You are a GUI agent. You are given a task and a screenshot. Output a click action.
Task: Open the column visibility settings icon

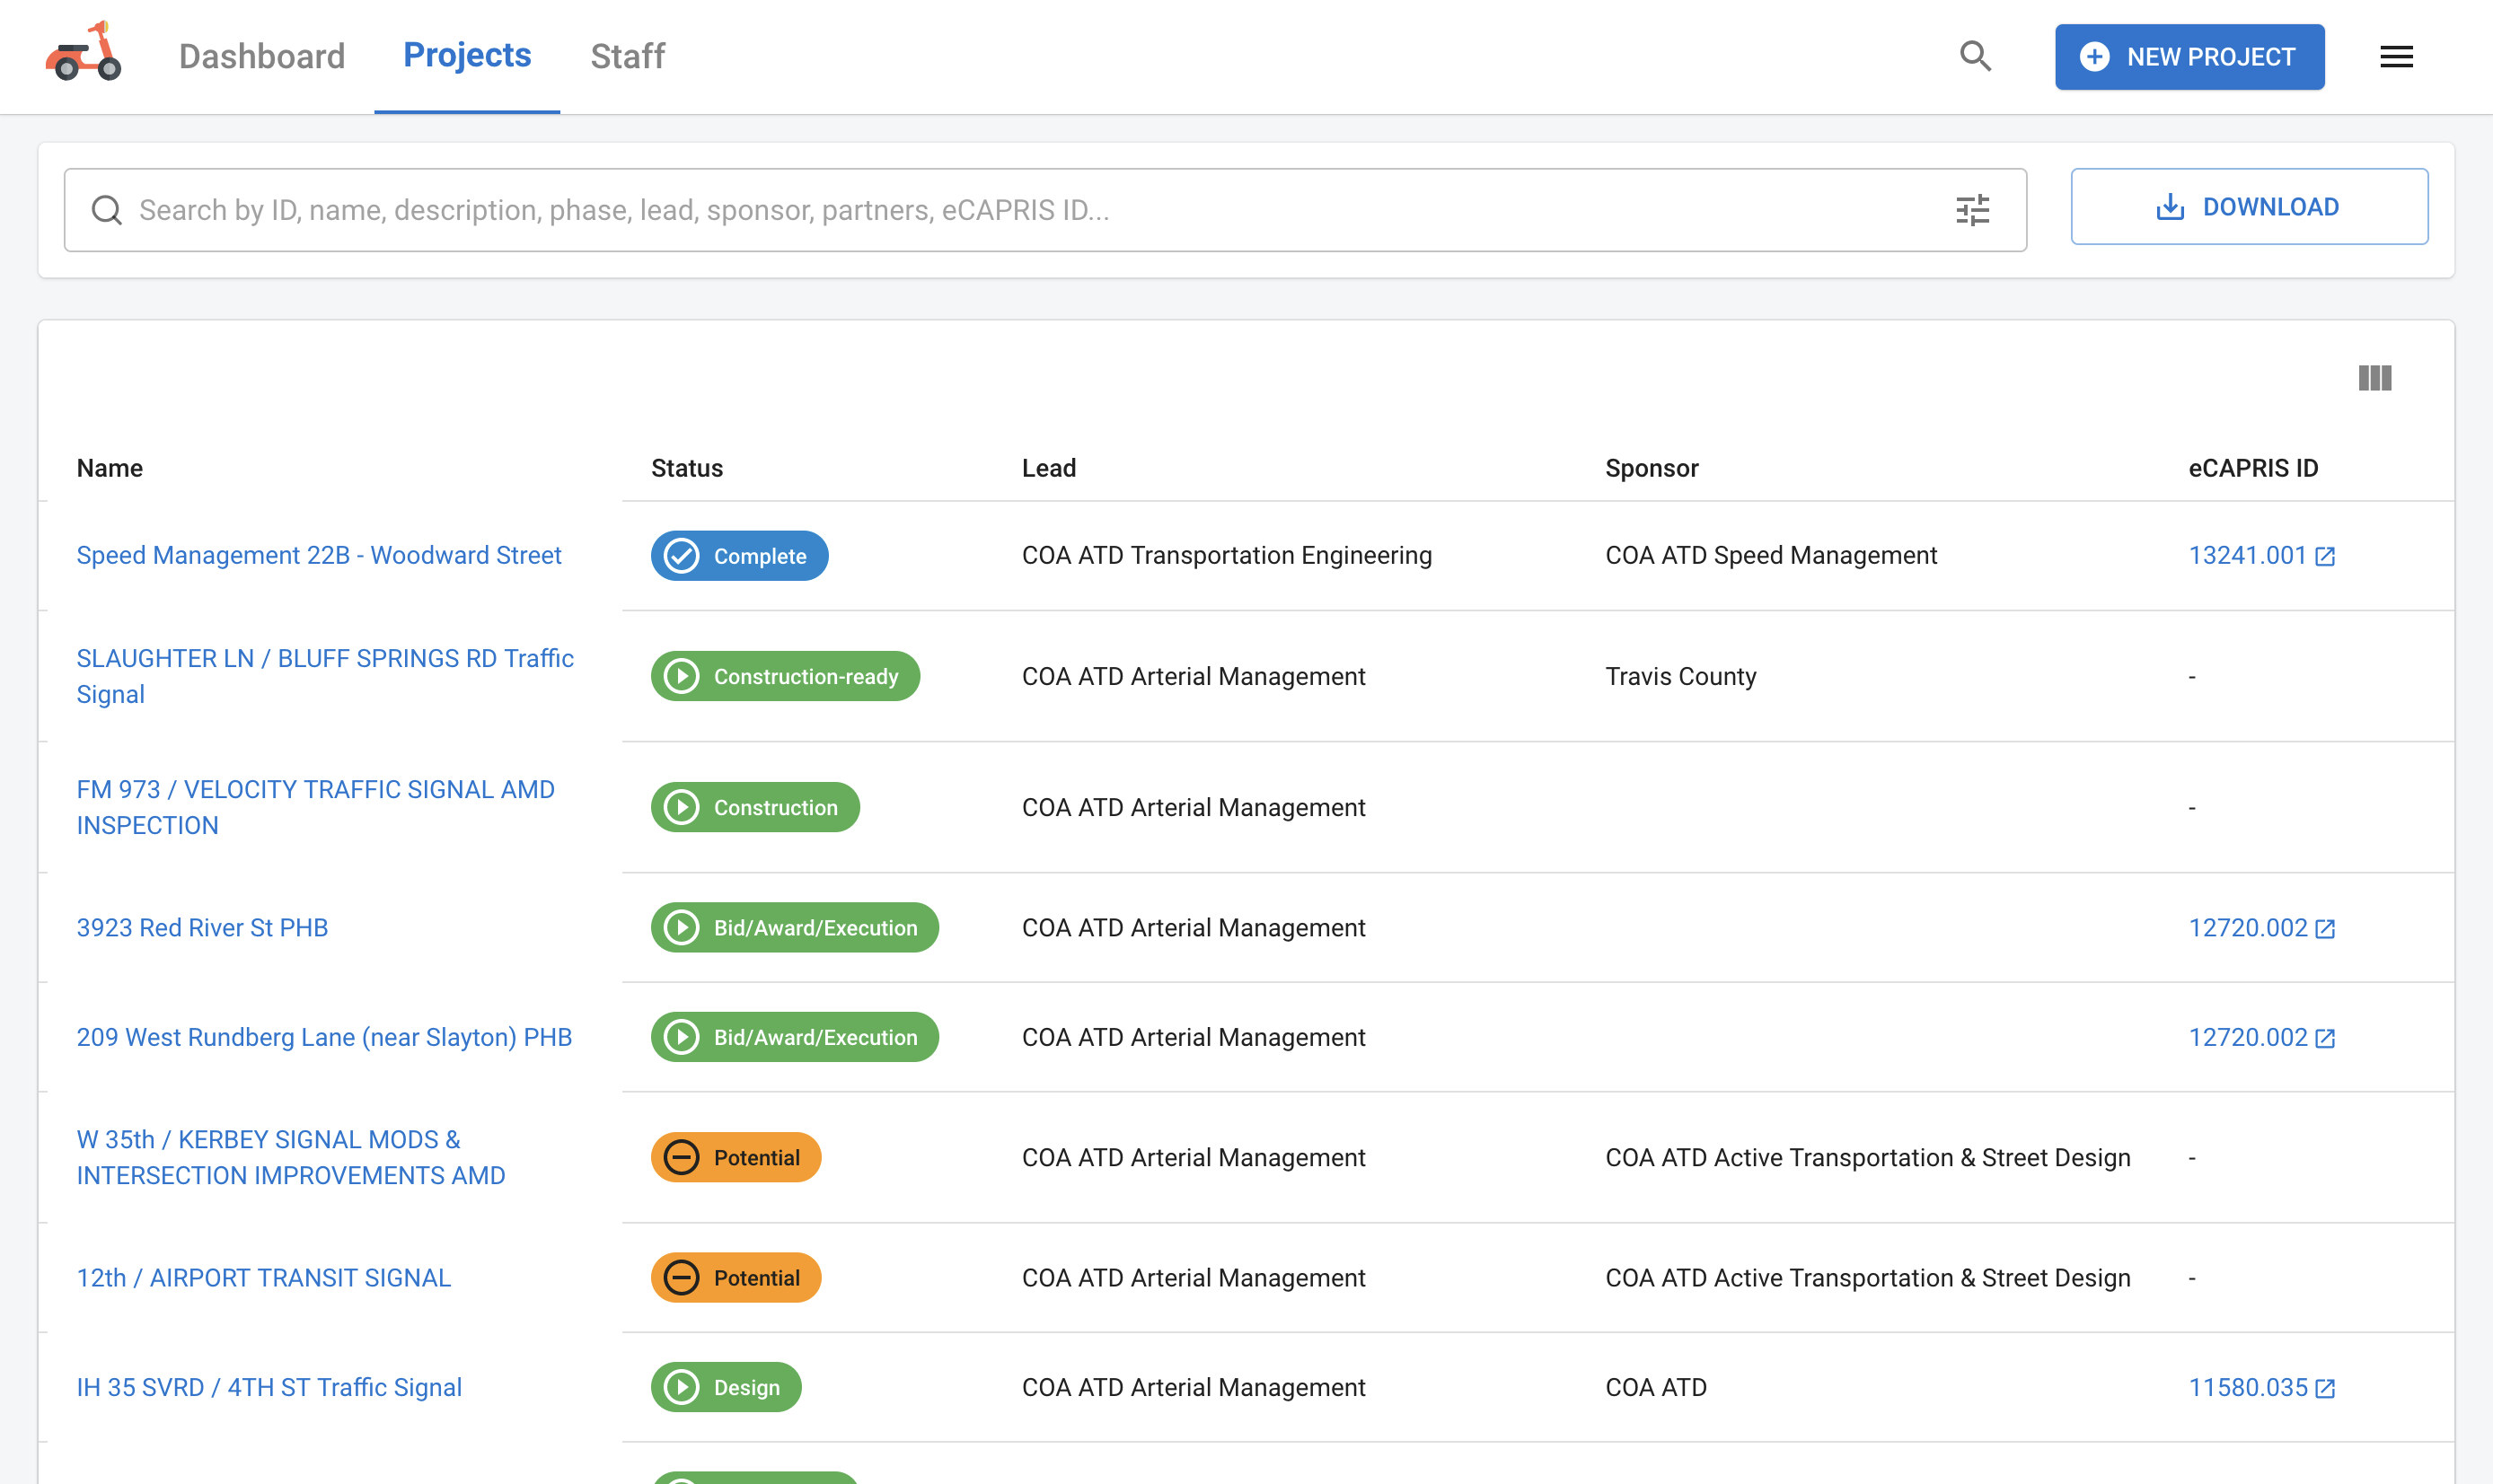coord(2374,378)
